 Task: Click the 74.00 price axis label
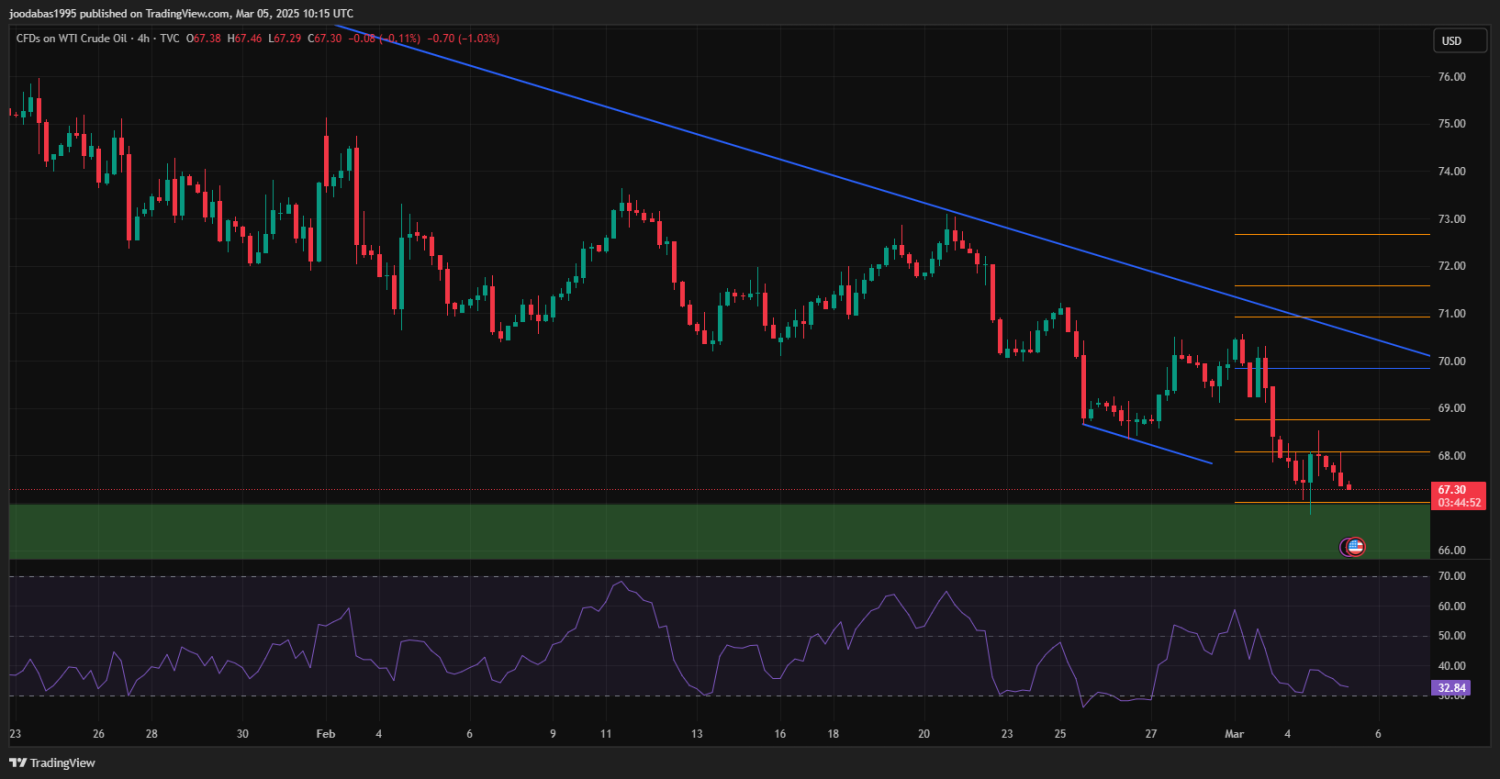point(1451,172)
